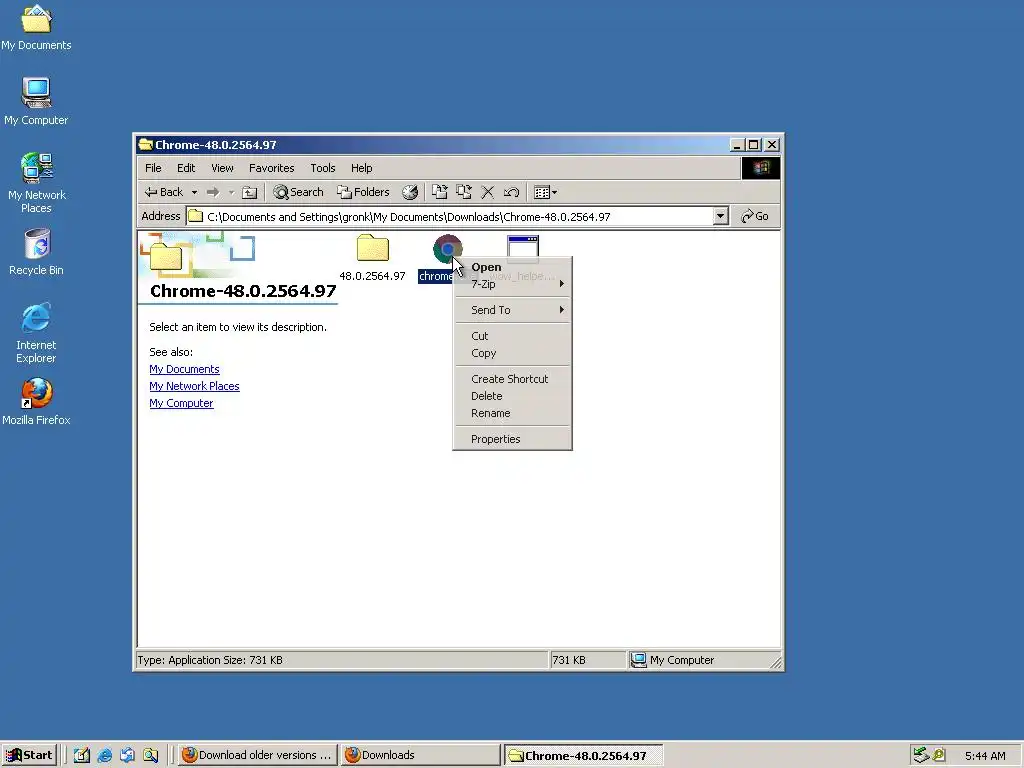Launch Outlook Express from quick launch
Image resolution: width=1024 pixels, height=768 pixels.
[127, 755]
